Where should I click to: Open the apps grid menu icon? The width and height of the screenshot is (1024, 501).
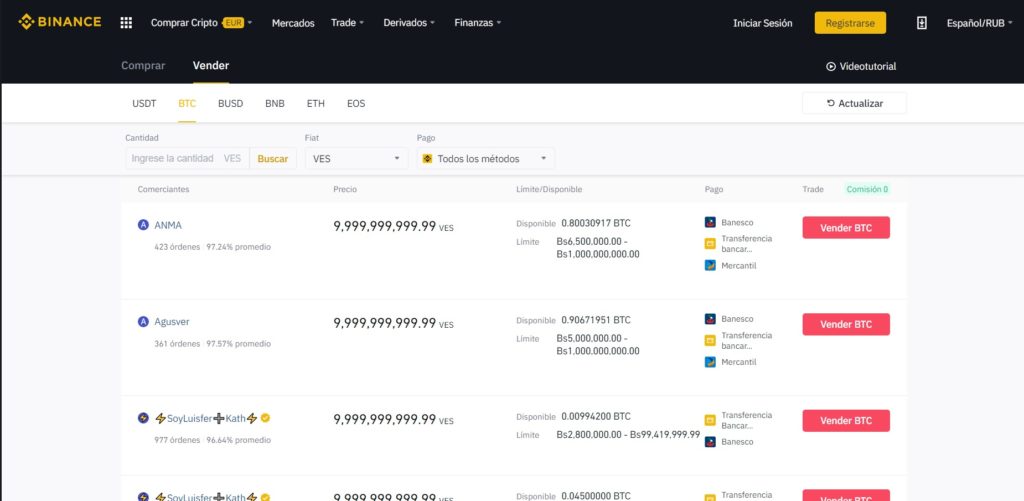tap(126, 23)
